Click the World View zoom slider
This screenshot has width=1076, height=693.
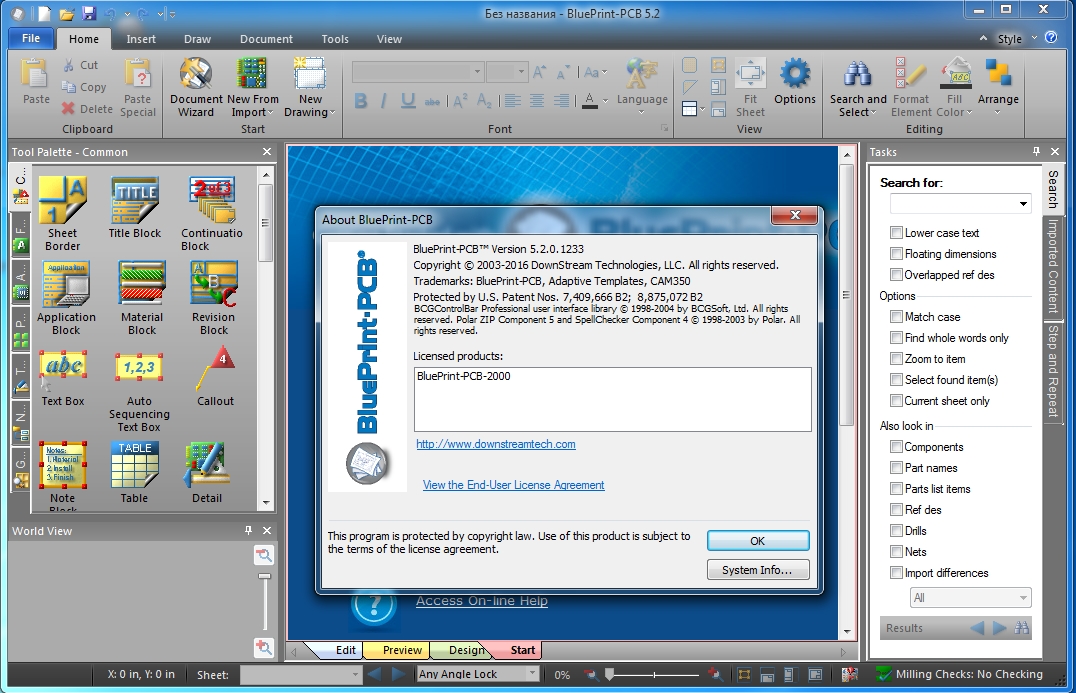264,576
